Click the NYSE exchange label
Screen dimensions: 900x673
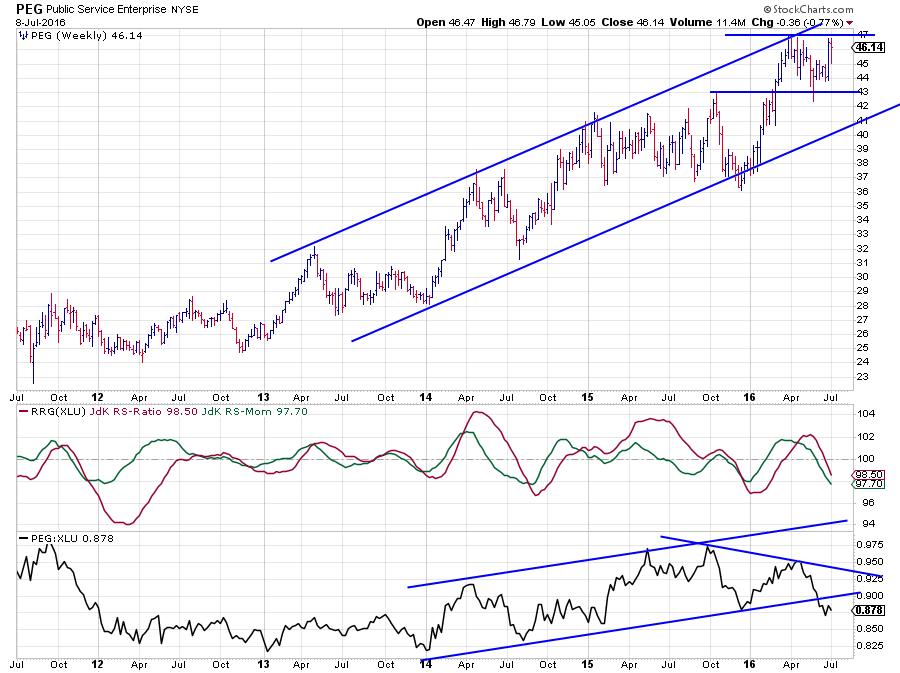185,9
